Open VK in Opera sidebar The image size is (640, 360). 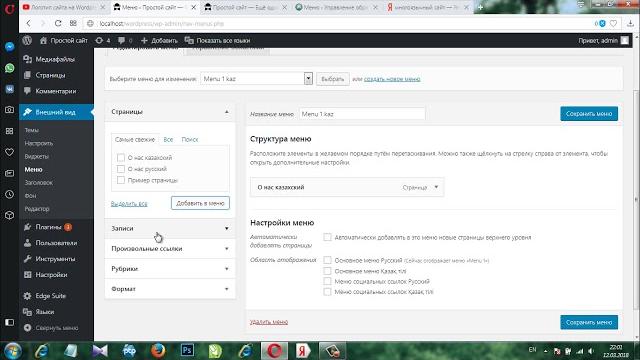[9, 89]
